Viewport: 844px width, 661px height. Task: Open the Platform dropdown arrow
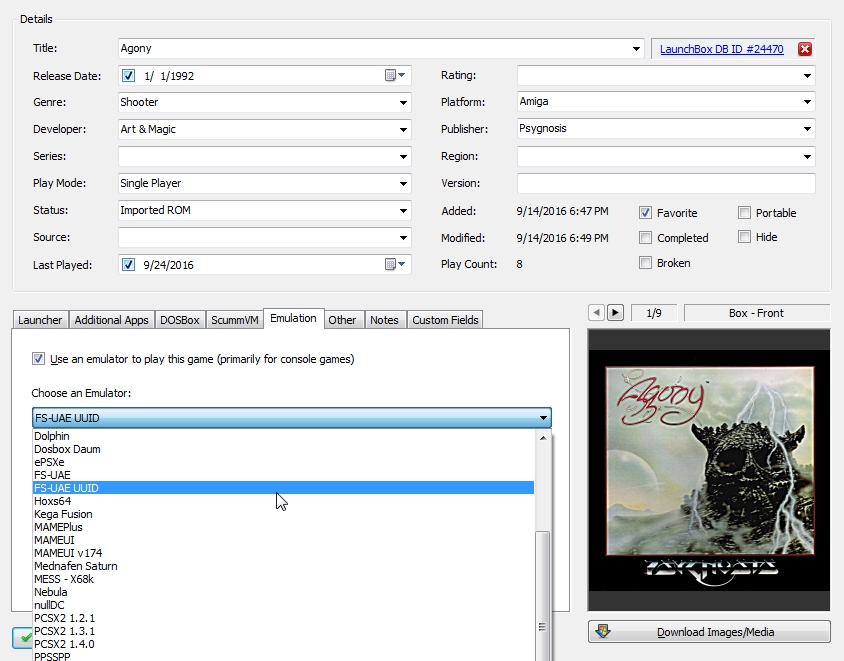click(806, 102)
